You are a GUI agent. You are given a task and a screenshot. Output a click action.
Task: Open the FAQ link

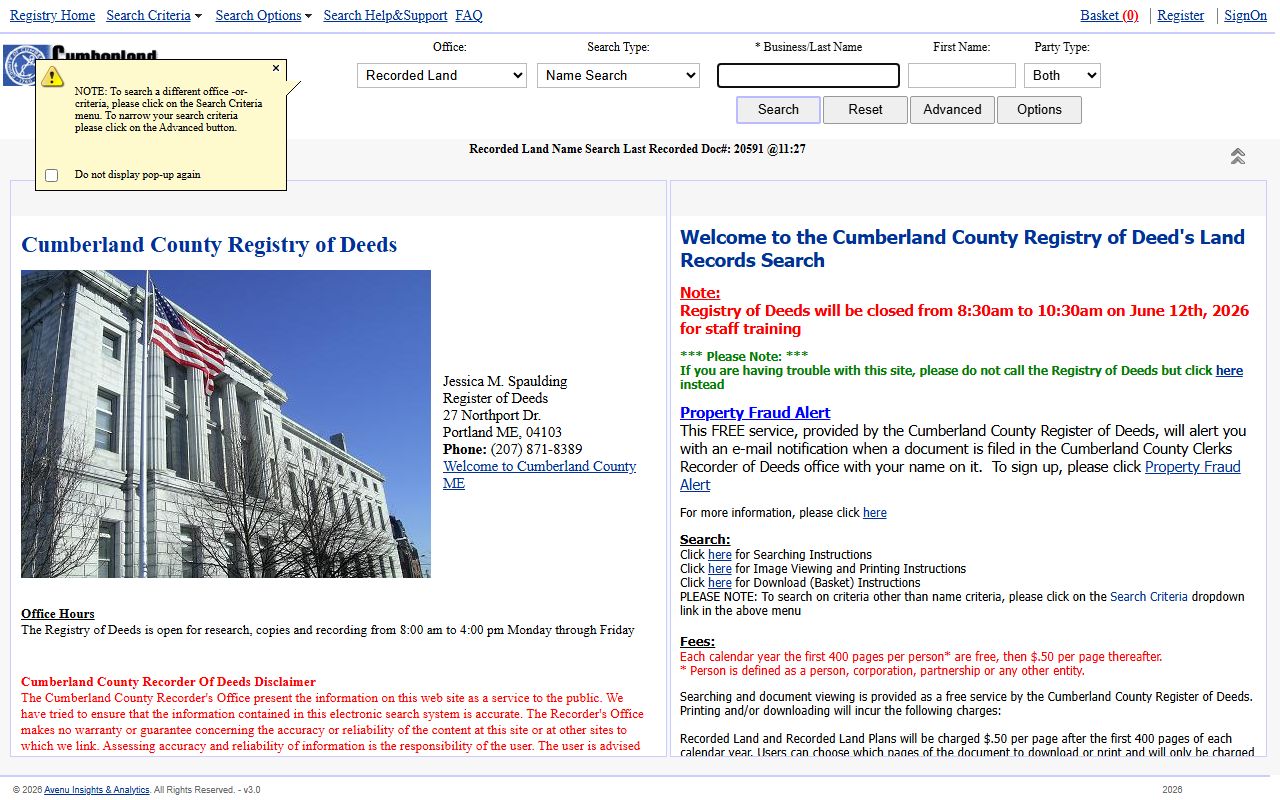[x=469, y=15]
